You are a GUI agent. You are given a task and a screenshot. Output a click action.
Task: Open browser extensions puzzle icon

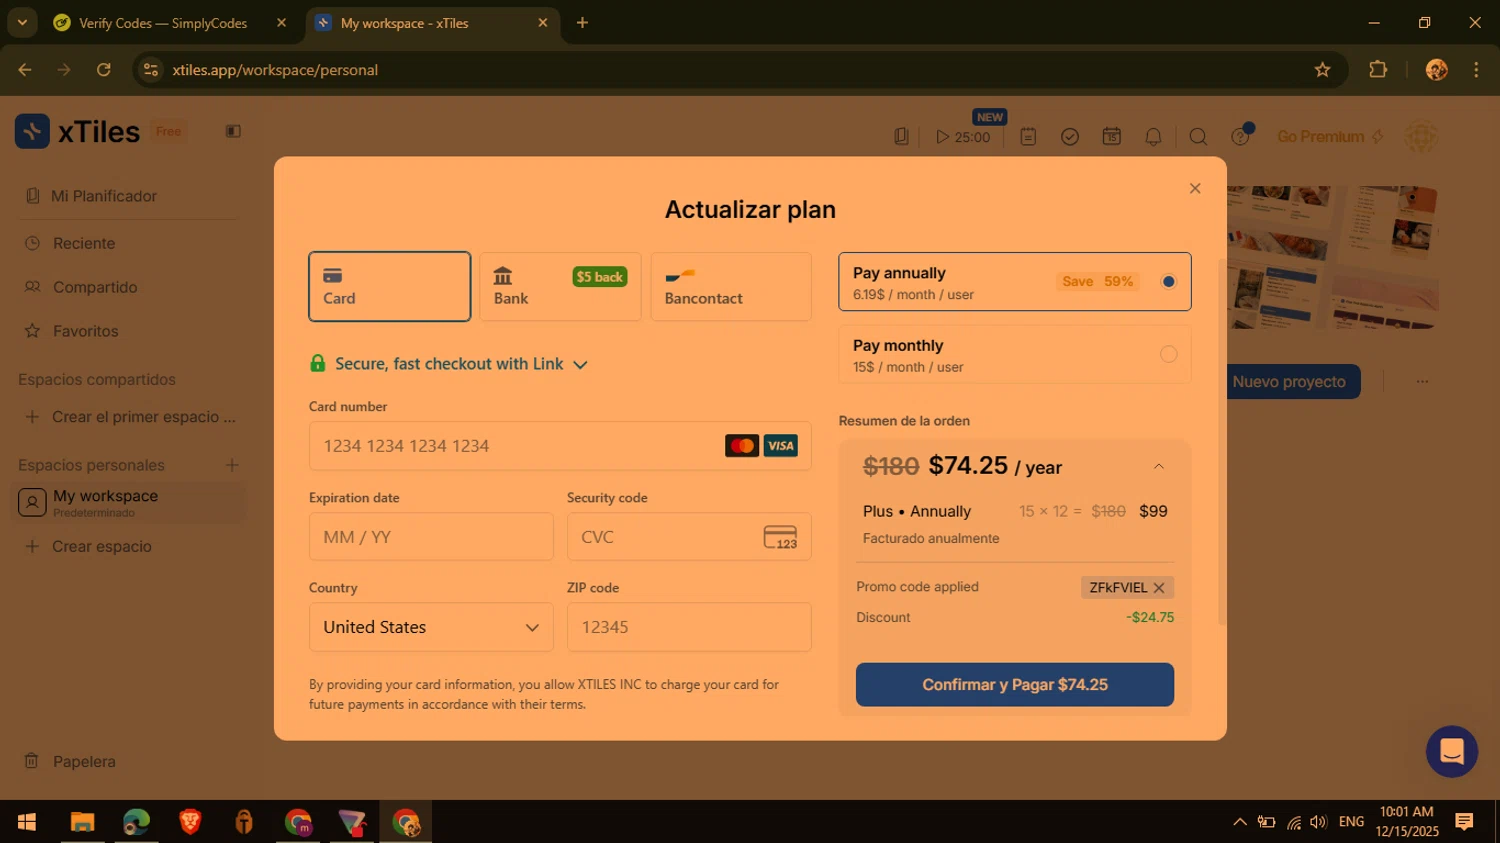(x=1378, y=70)
